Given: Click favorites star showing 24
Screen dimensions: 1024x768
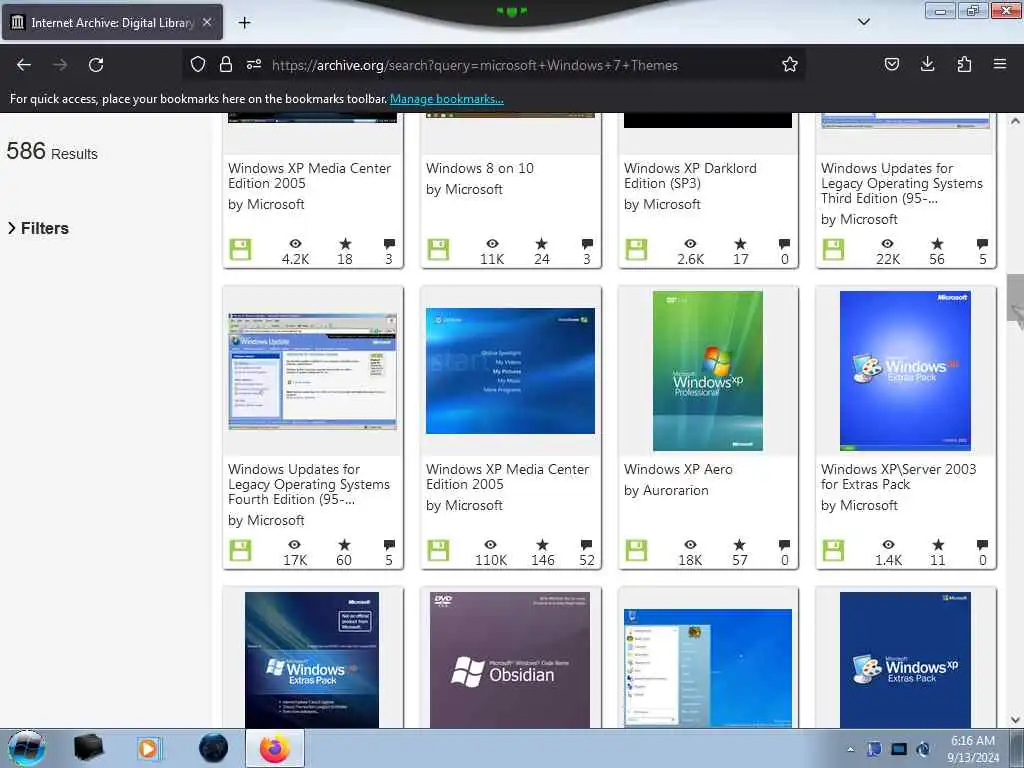Looking at the screenshot, I should (x=541, y=244).
